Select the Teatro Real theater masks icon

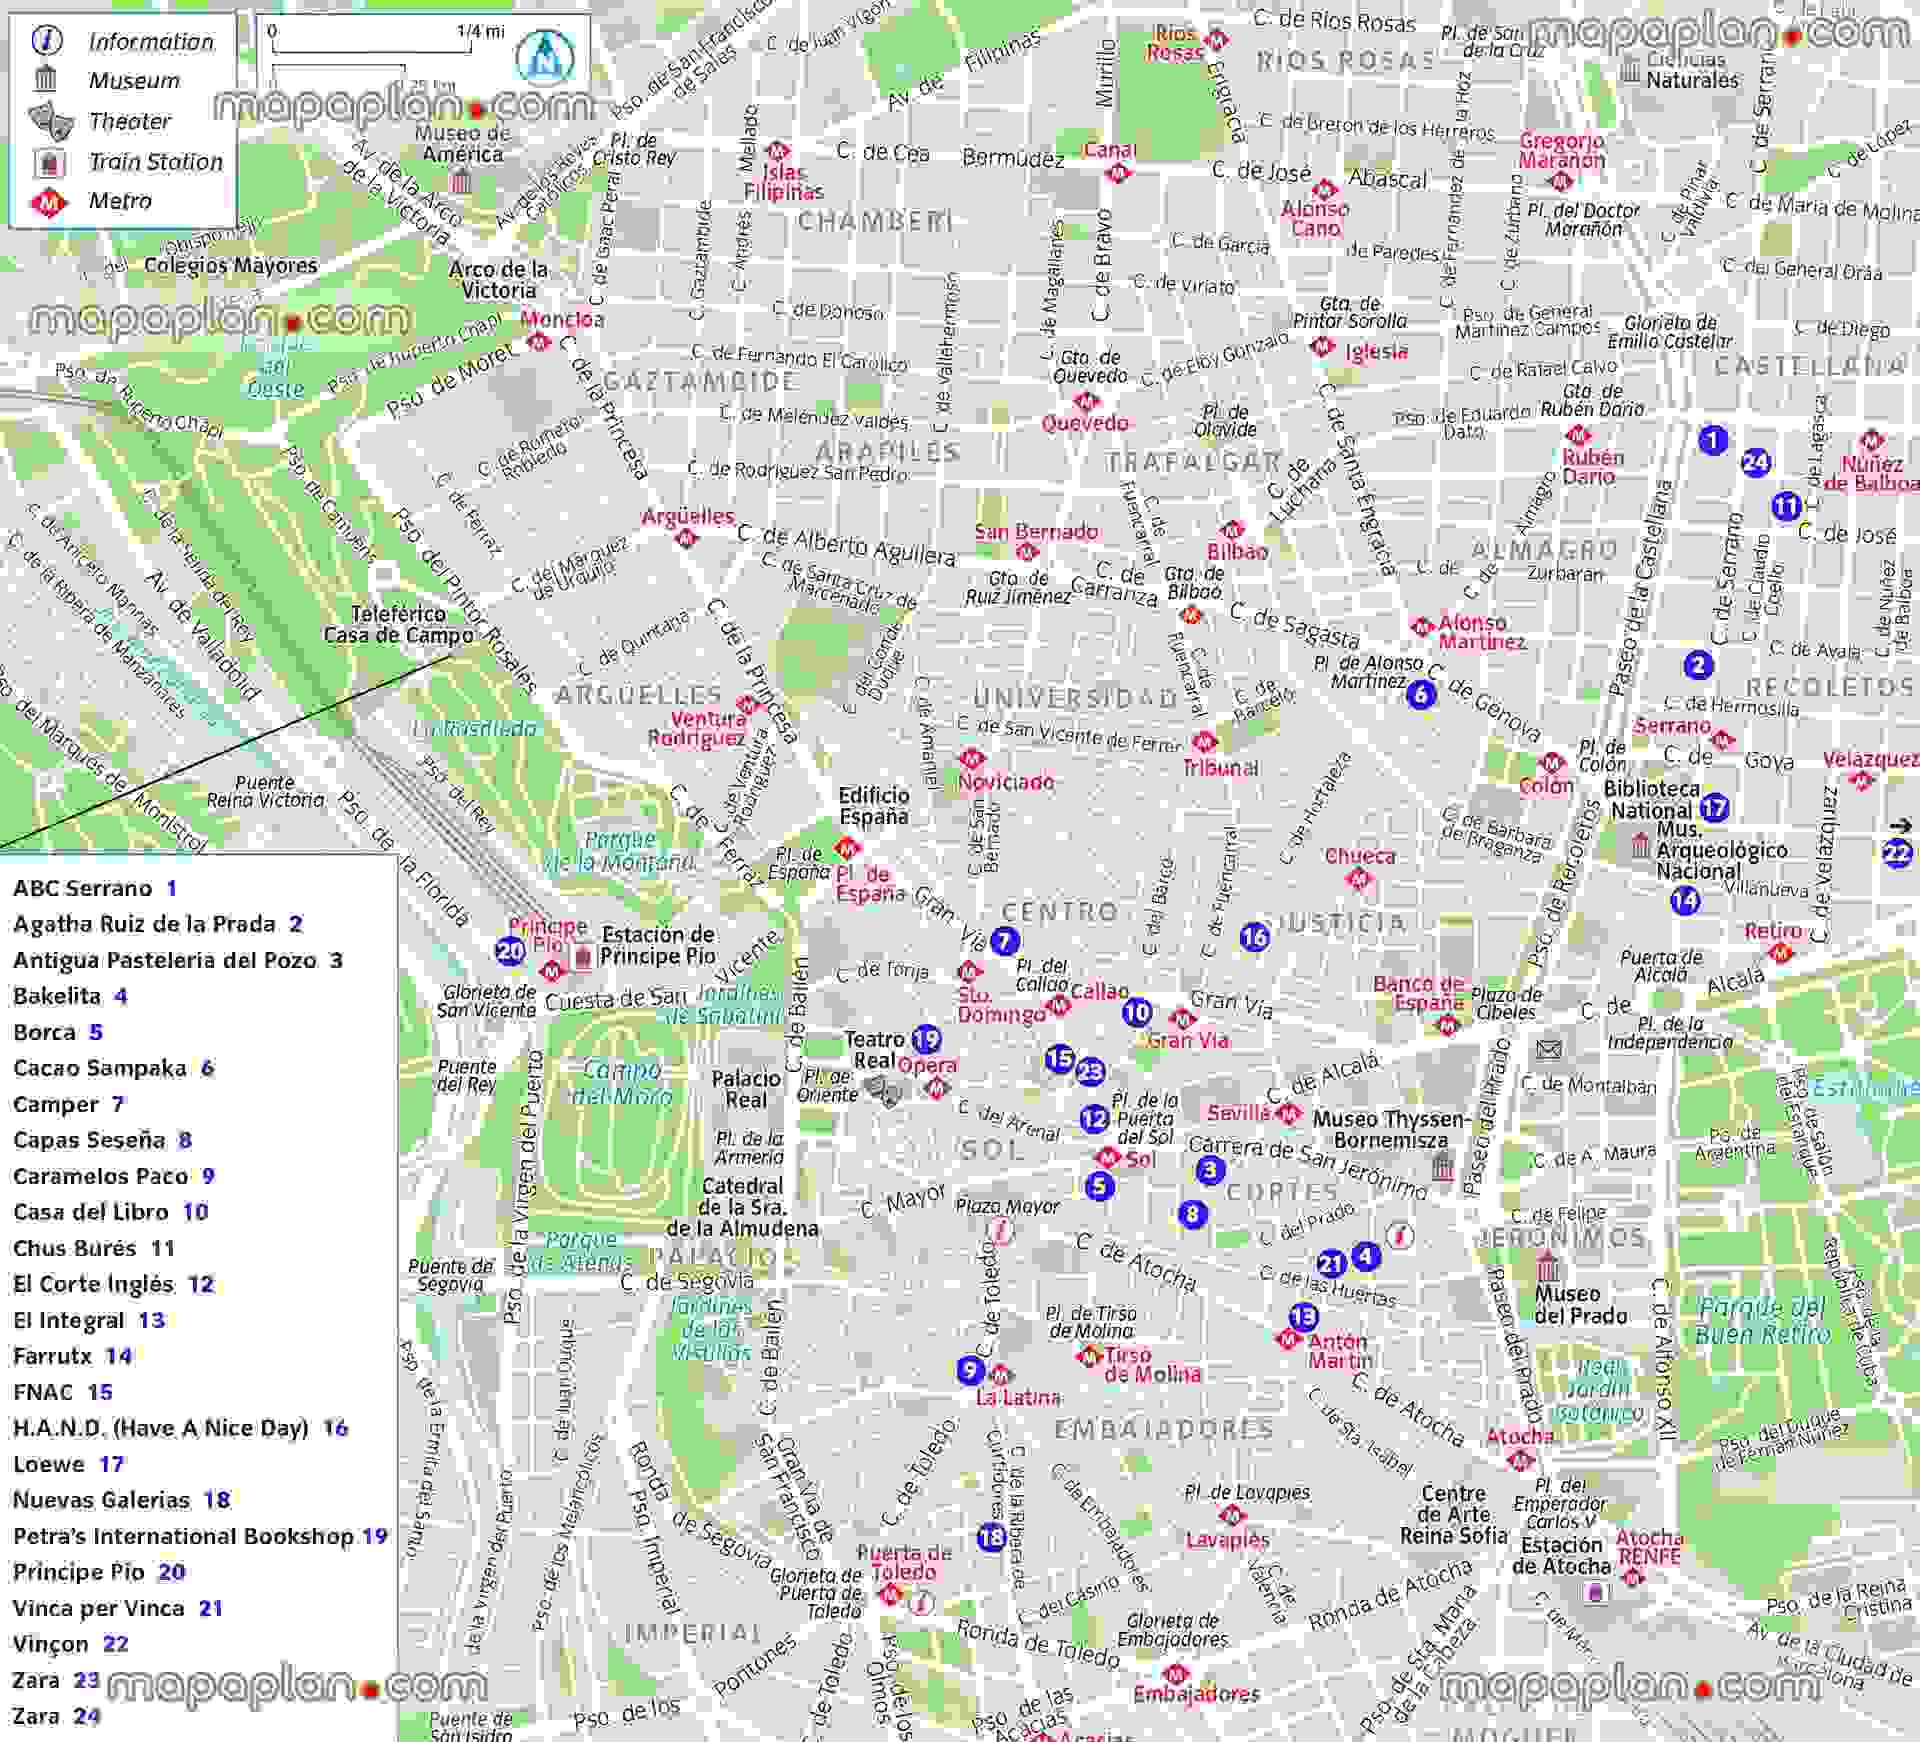[x=884, y=1090]
